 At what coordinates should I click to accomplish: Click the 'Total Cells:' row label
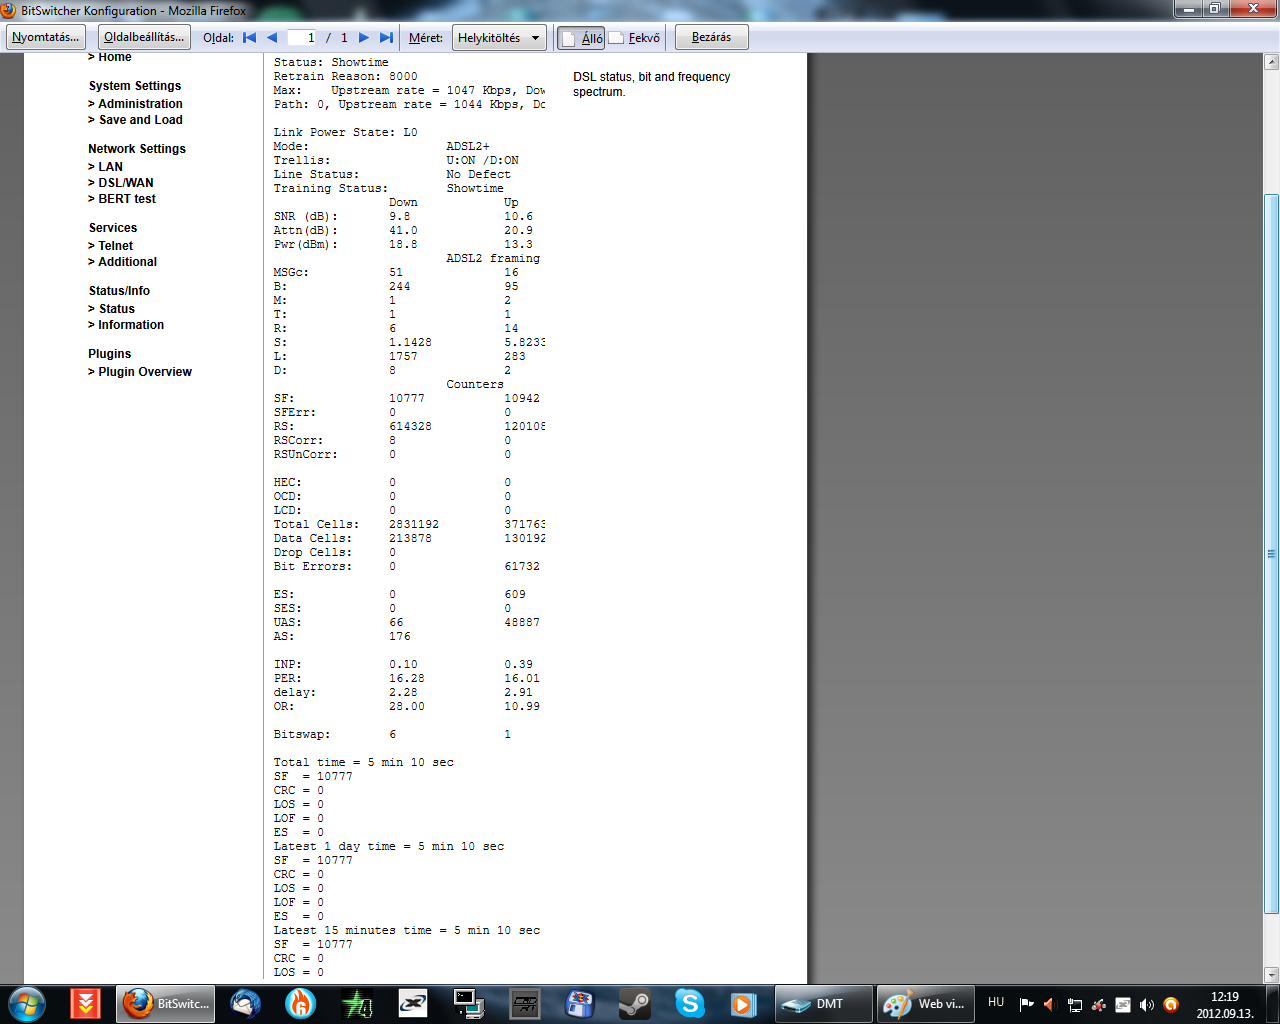(316, 524)
